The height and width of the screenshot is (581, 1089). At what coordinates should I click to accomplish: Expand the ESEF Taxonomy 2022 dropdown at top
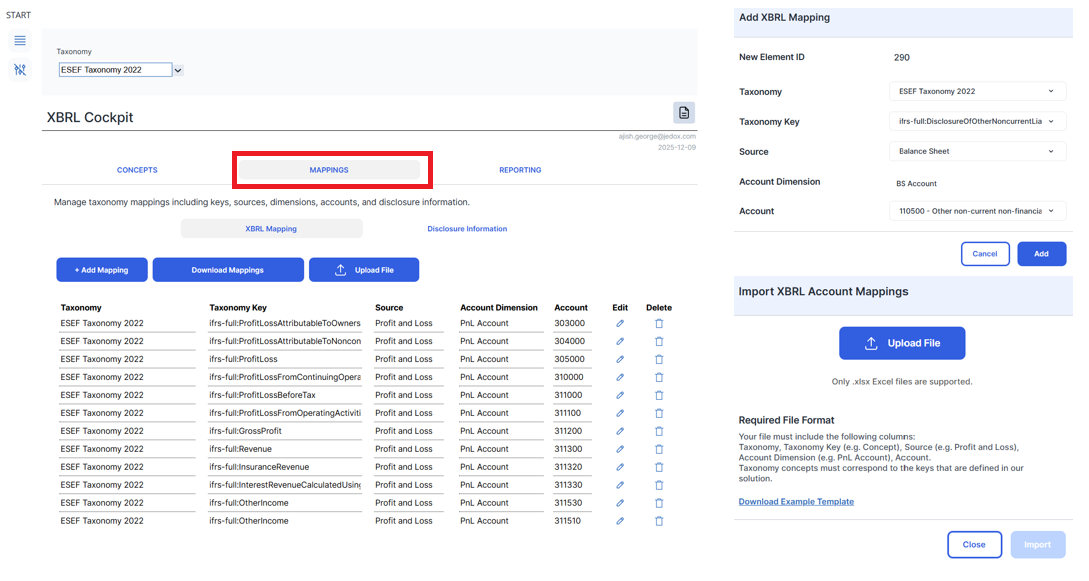click(178, 70)
